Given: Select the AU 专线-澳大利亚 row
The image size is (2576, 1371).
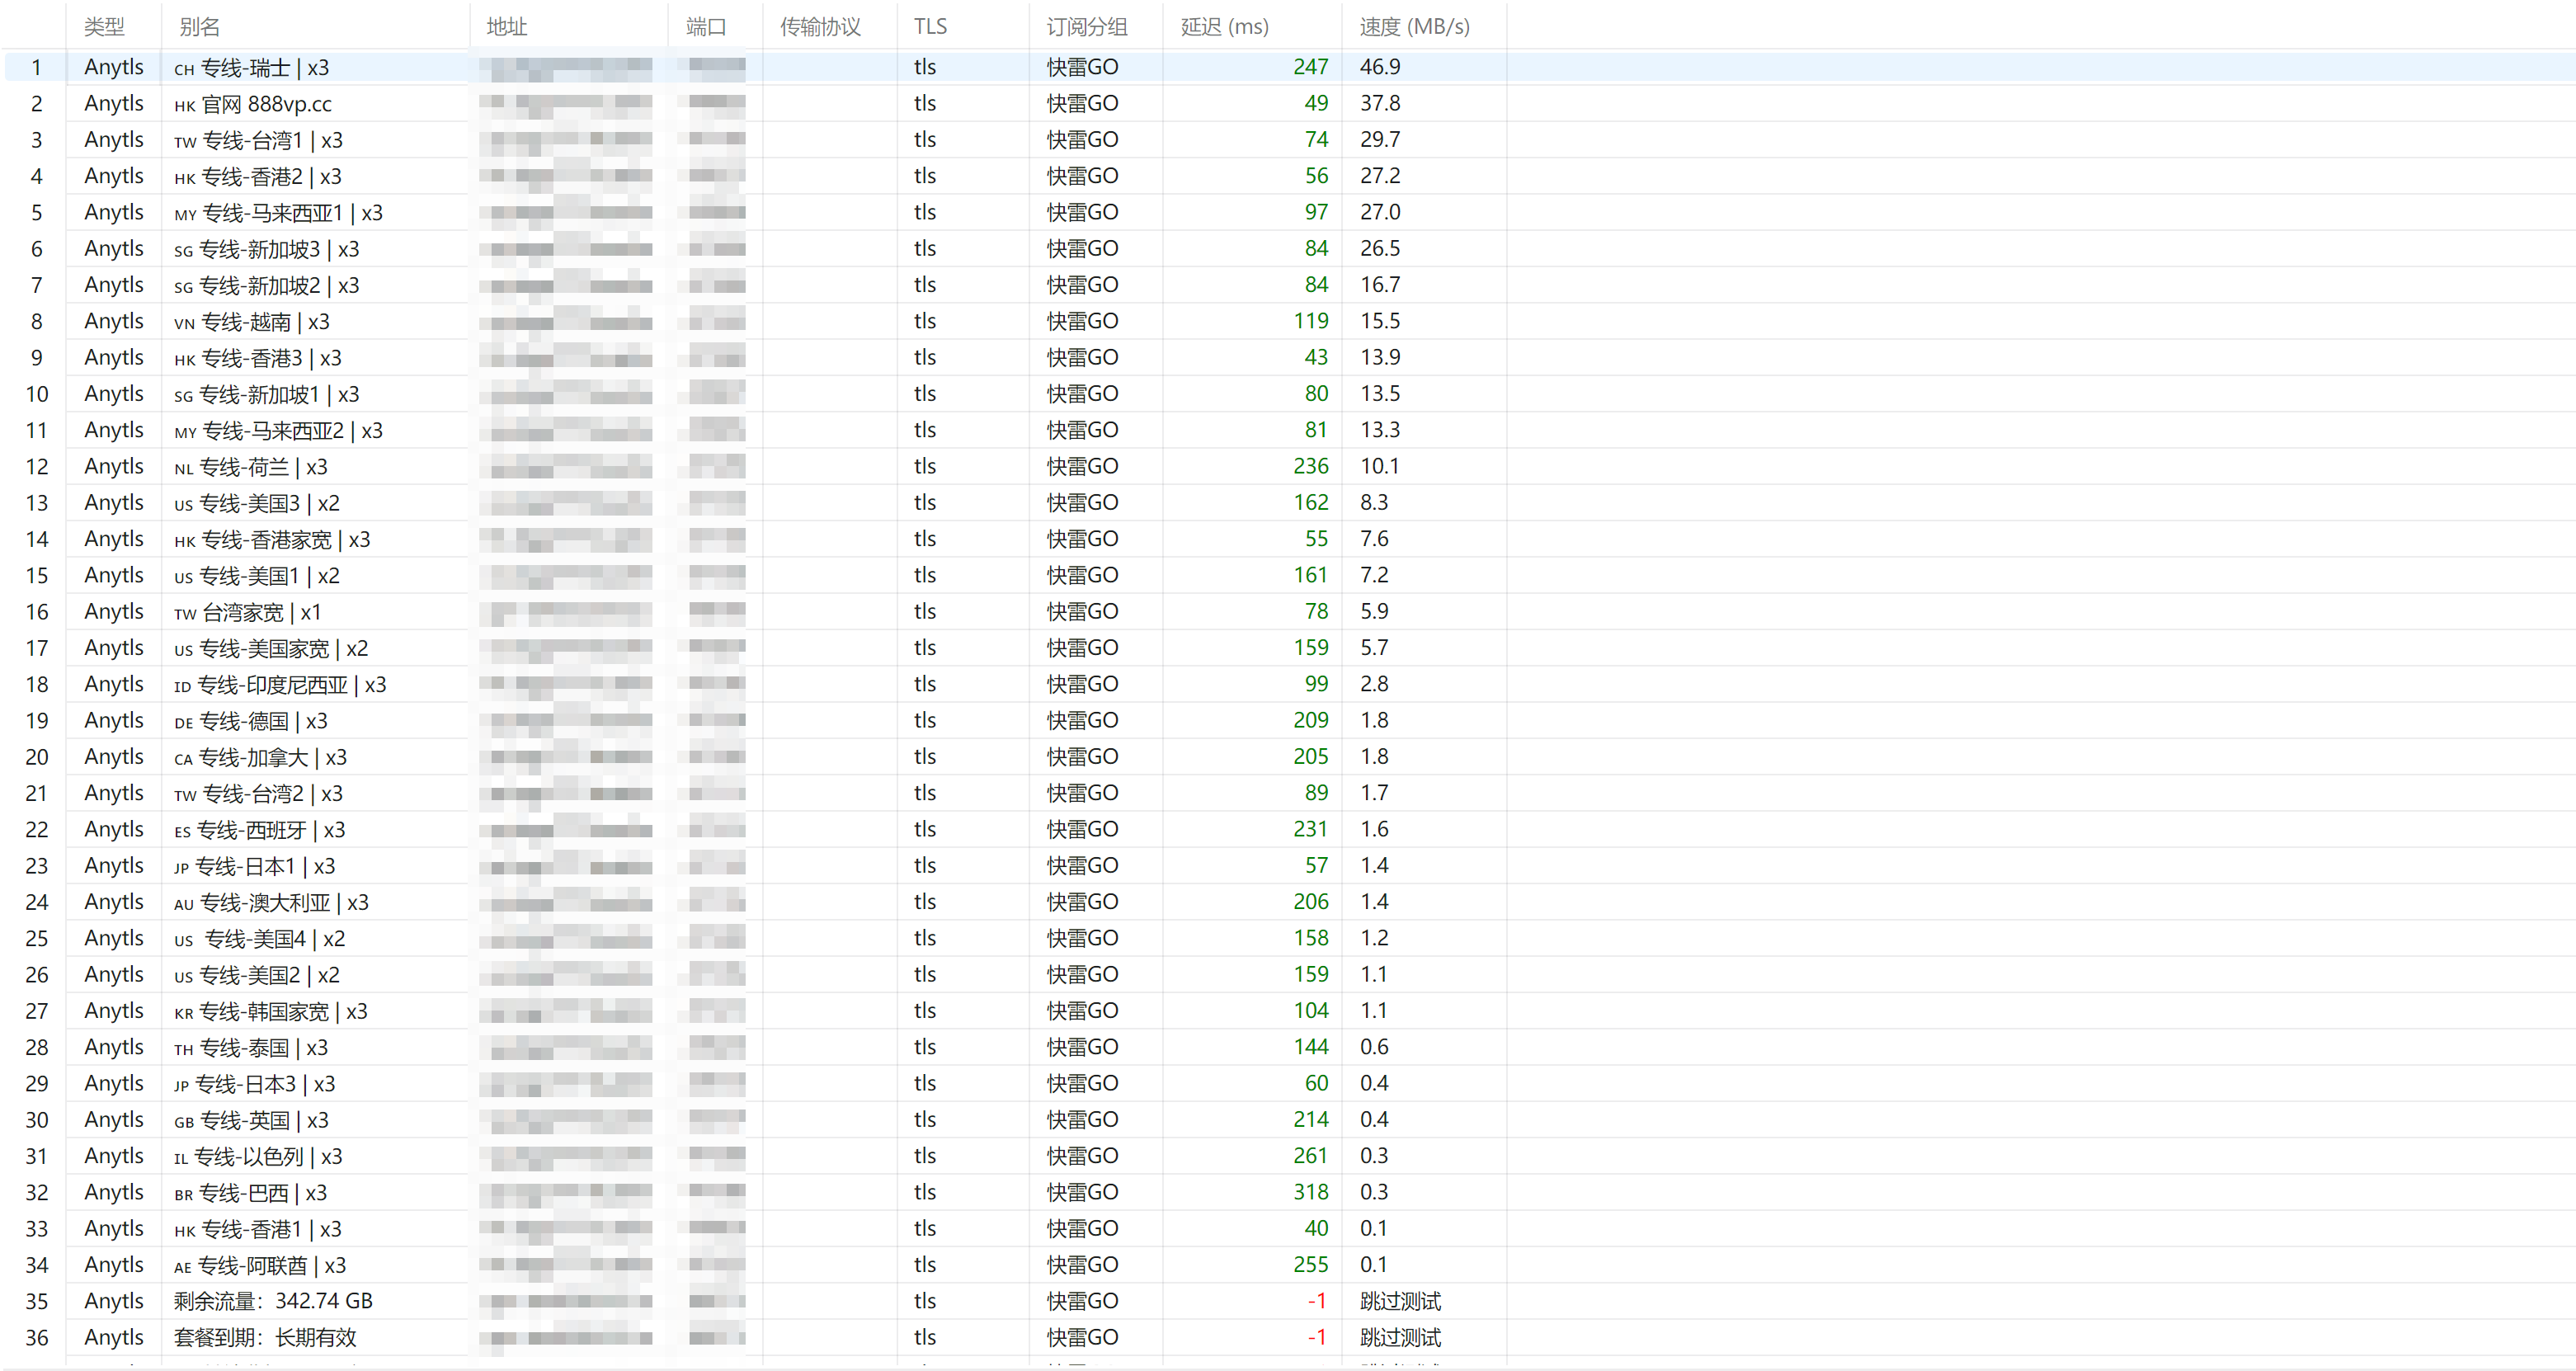Looking at the screenshot, I should (x=1288, y=902).
